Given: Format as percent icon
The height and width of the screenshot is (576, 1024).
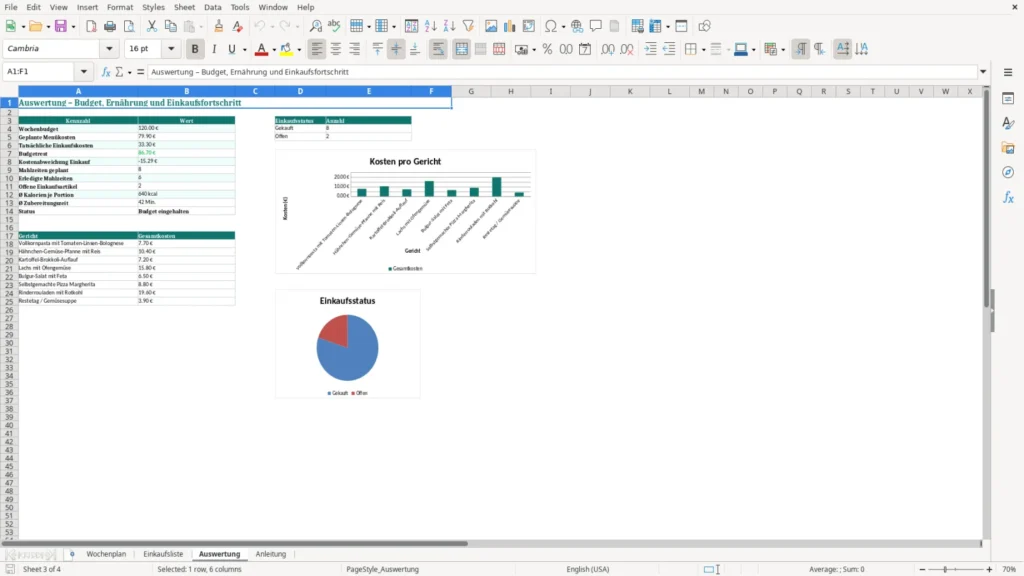Looking at the screenshot, I should pos(547,49).
